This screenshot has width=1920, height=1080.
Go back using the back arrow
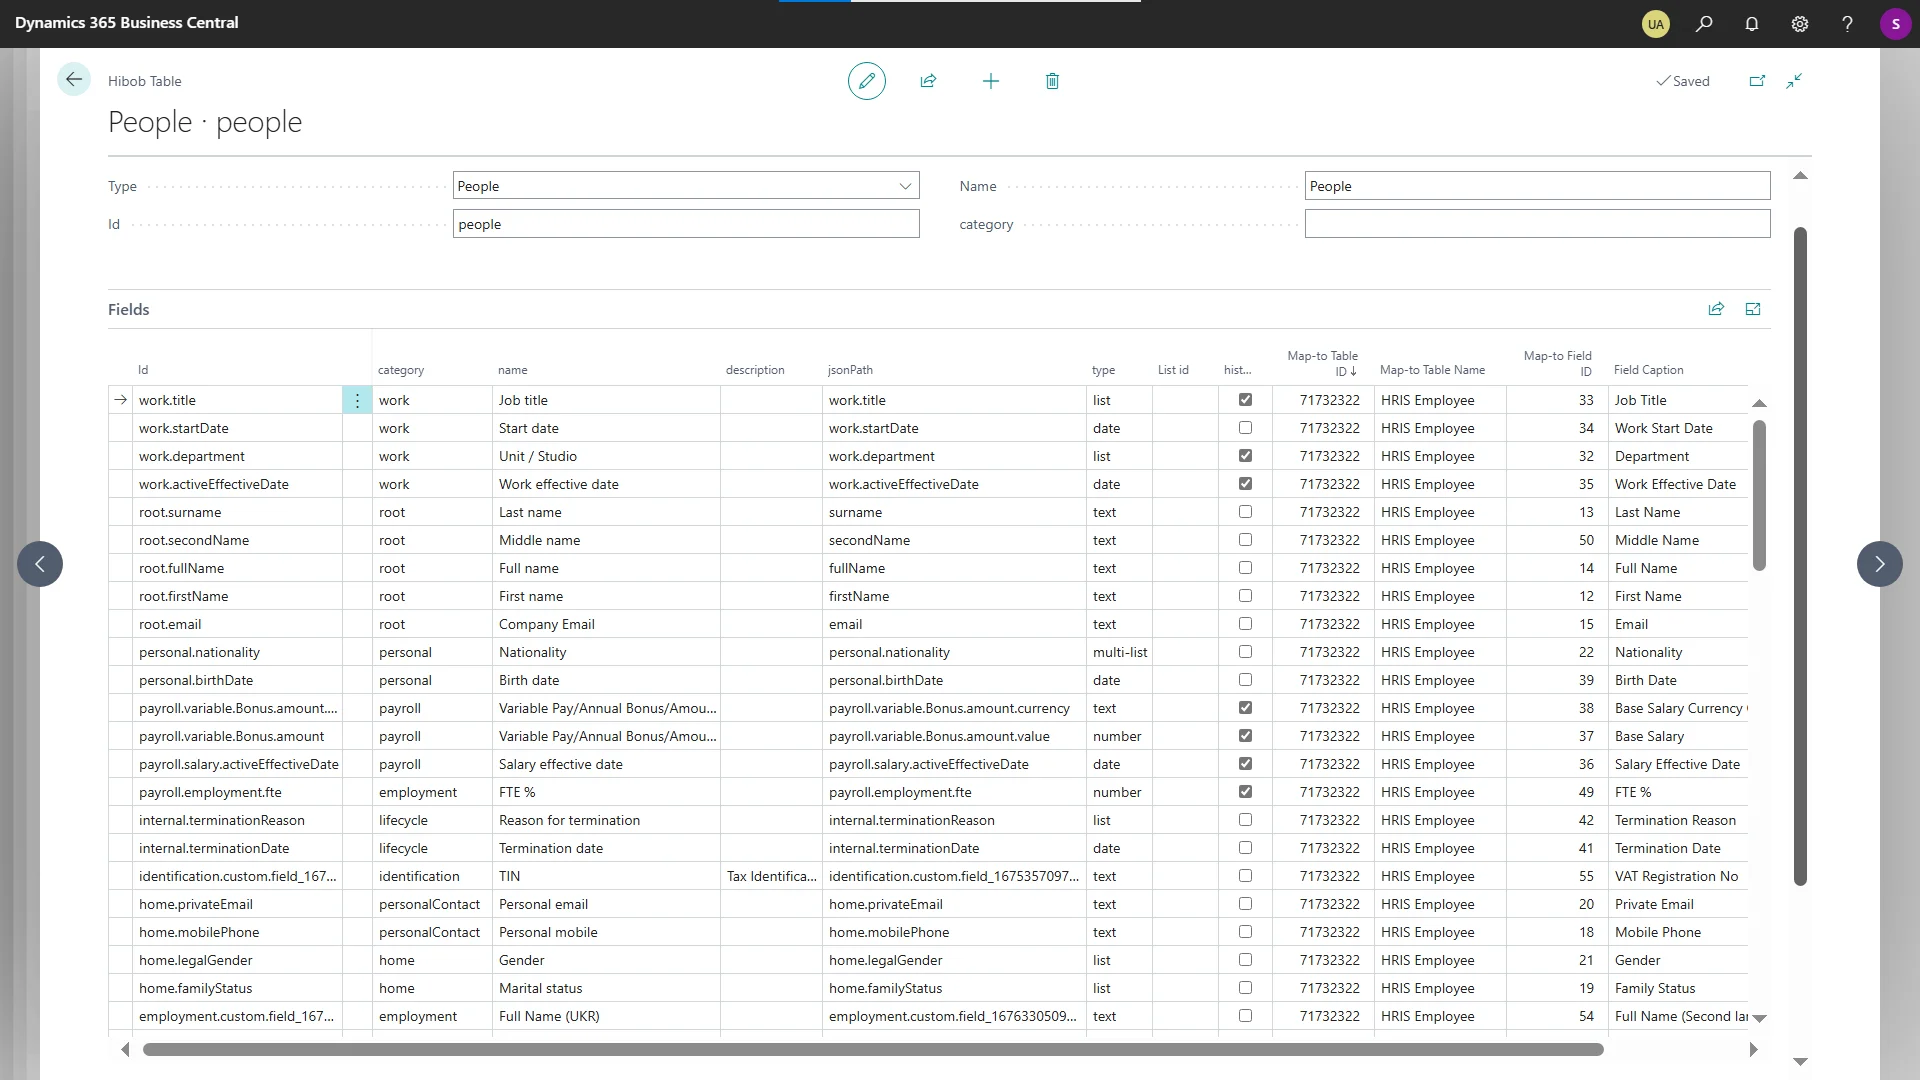74,80
